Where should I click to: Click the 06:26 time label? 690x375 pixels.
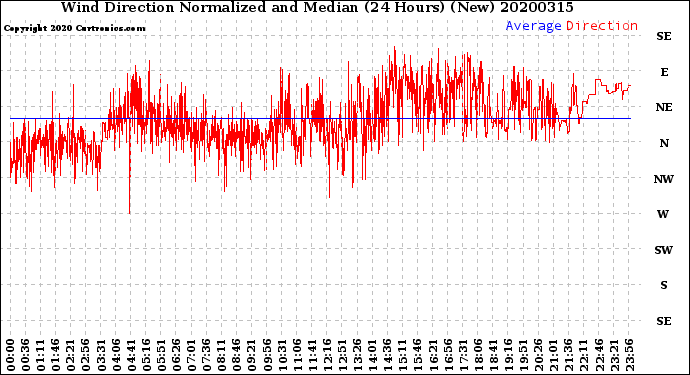176,355
